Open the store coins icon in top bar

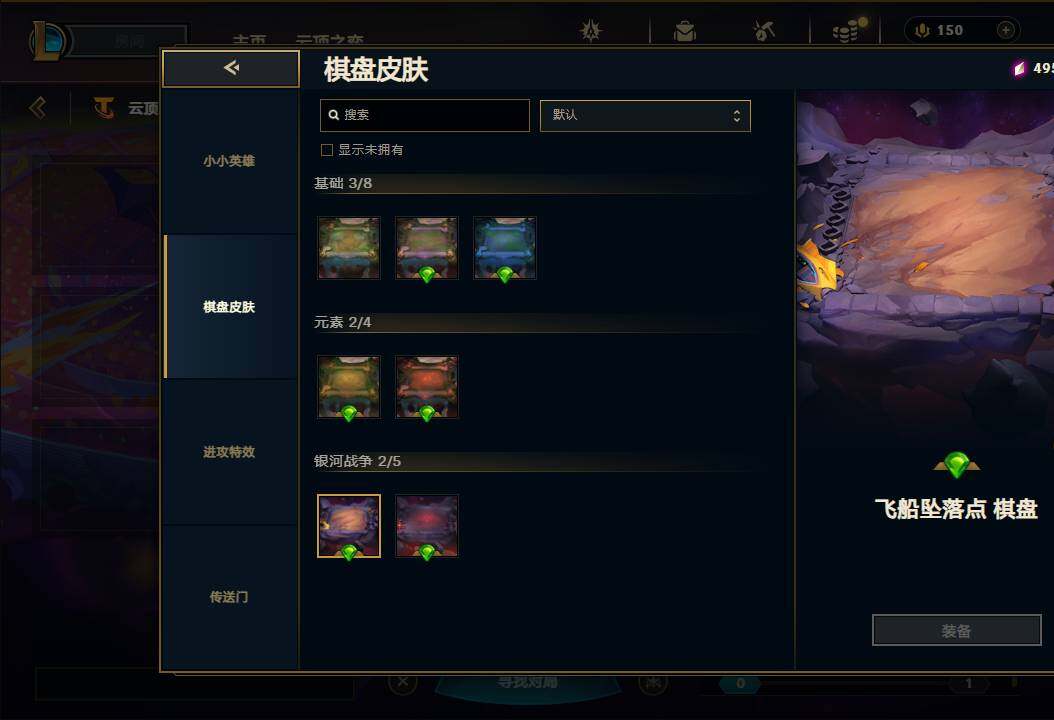848,30
